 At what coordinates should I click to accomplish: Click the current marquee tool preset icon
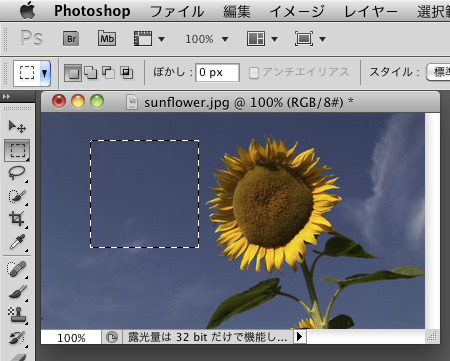tap(27, 73)
